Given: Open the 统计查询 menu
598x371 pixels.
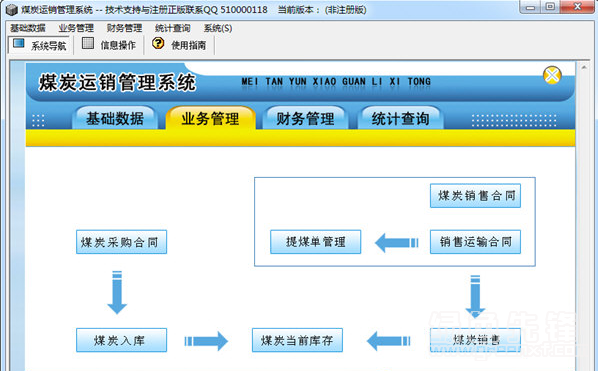Looking at the screenshot, I should (172, 28).
